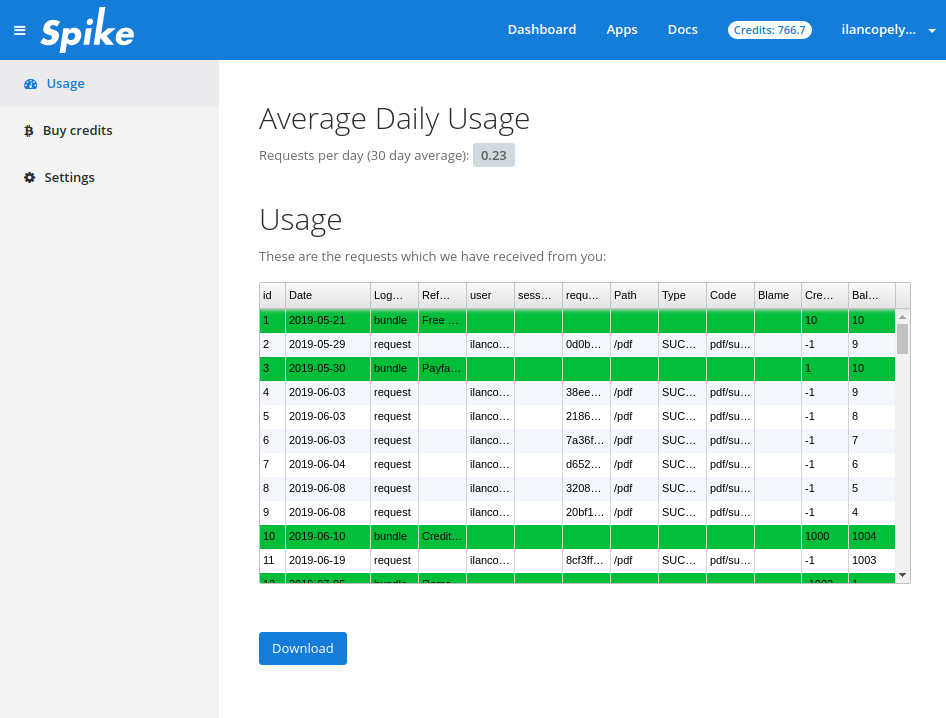The image size is (946, 718).
Task: Click the table scrollbar up arrow
Action: click(902, 317)
